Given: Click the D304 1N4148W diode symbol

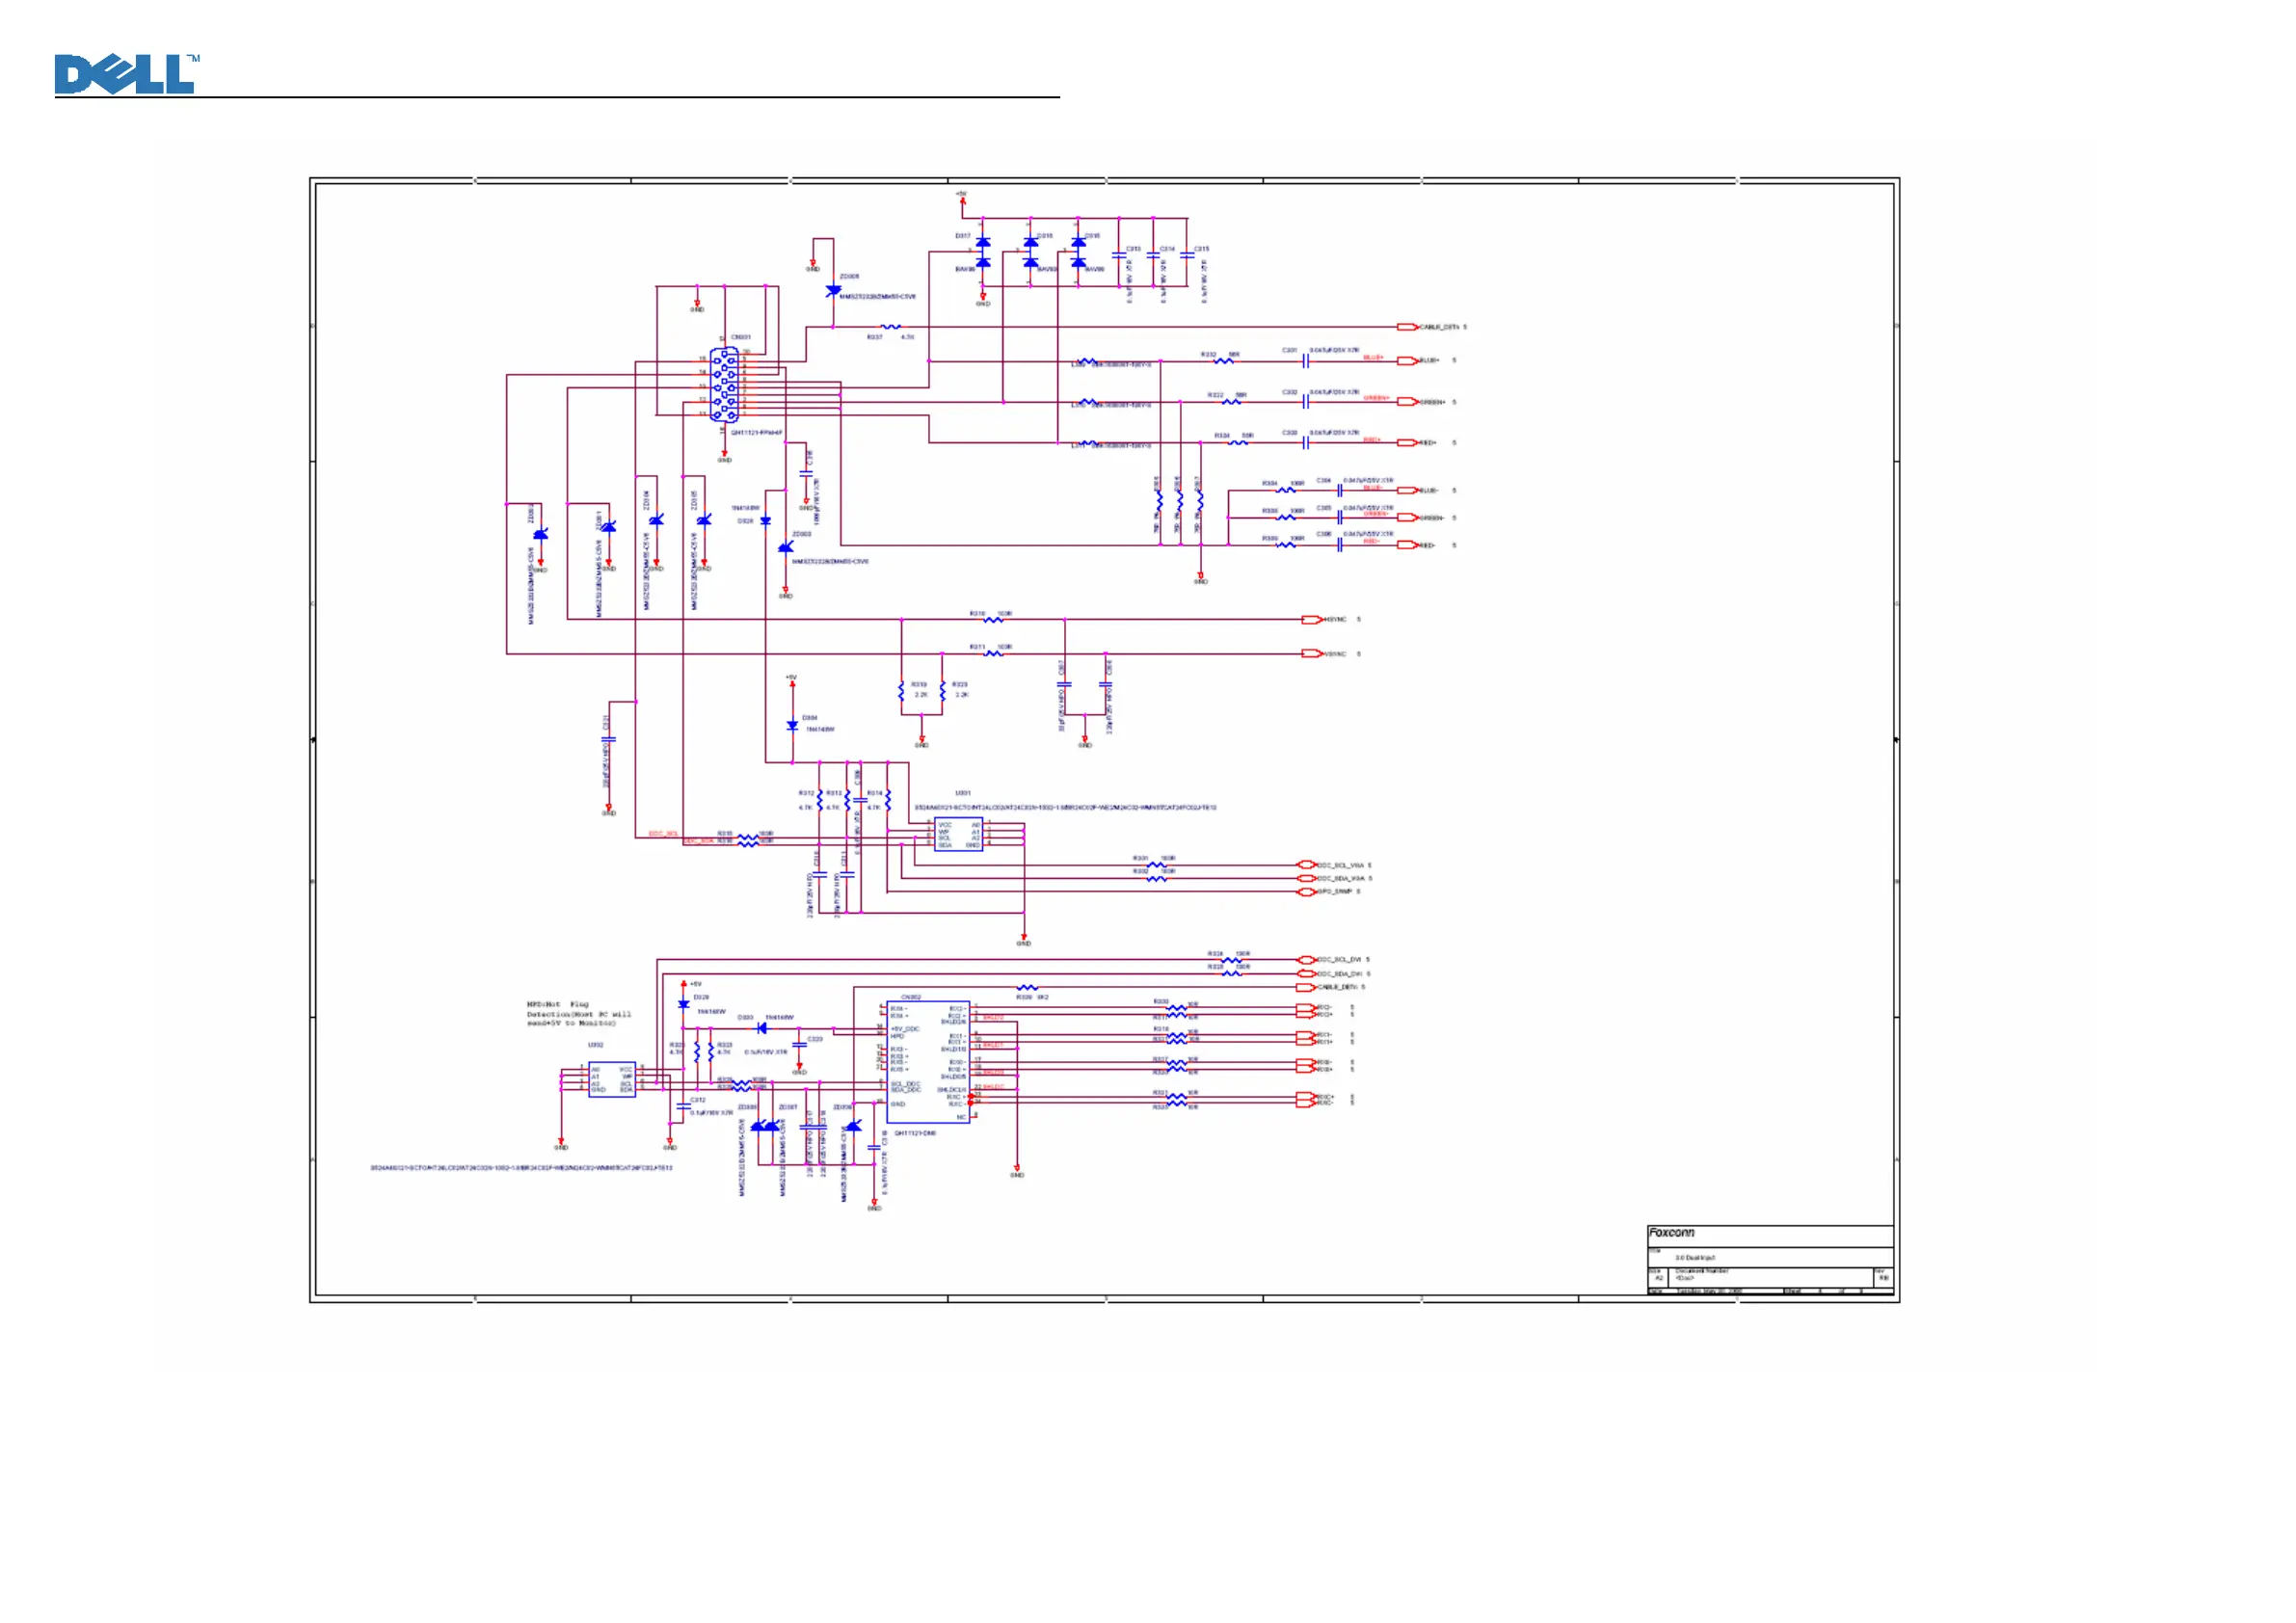Looking at the screenshot, I should click(x=792, y=725).
